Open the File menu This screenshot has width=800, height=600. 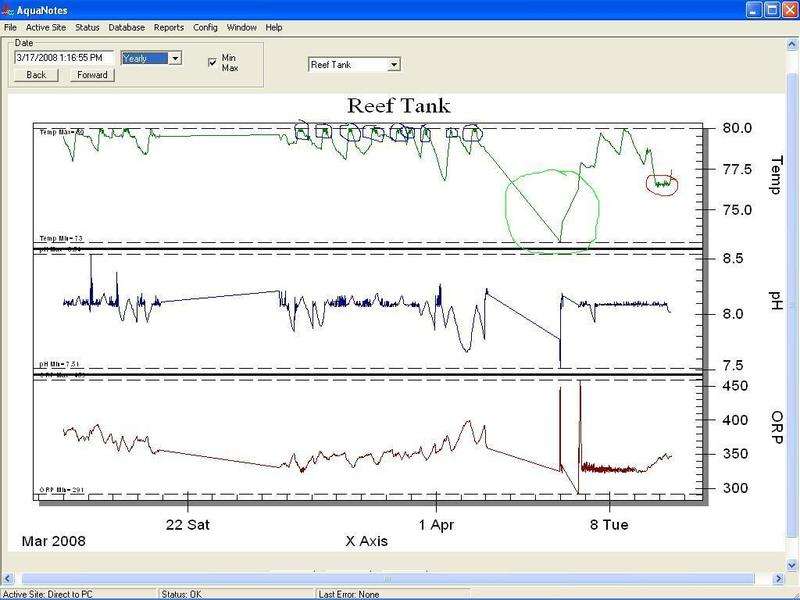(10, 27)
